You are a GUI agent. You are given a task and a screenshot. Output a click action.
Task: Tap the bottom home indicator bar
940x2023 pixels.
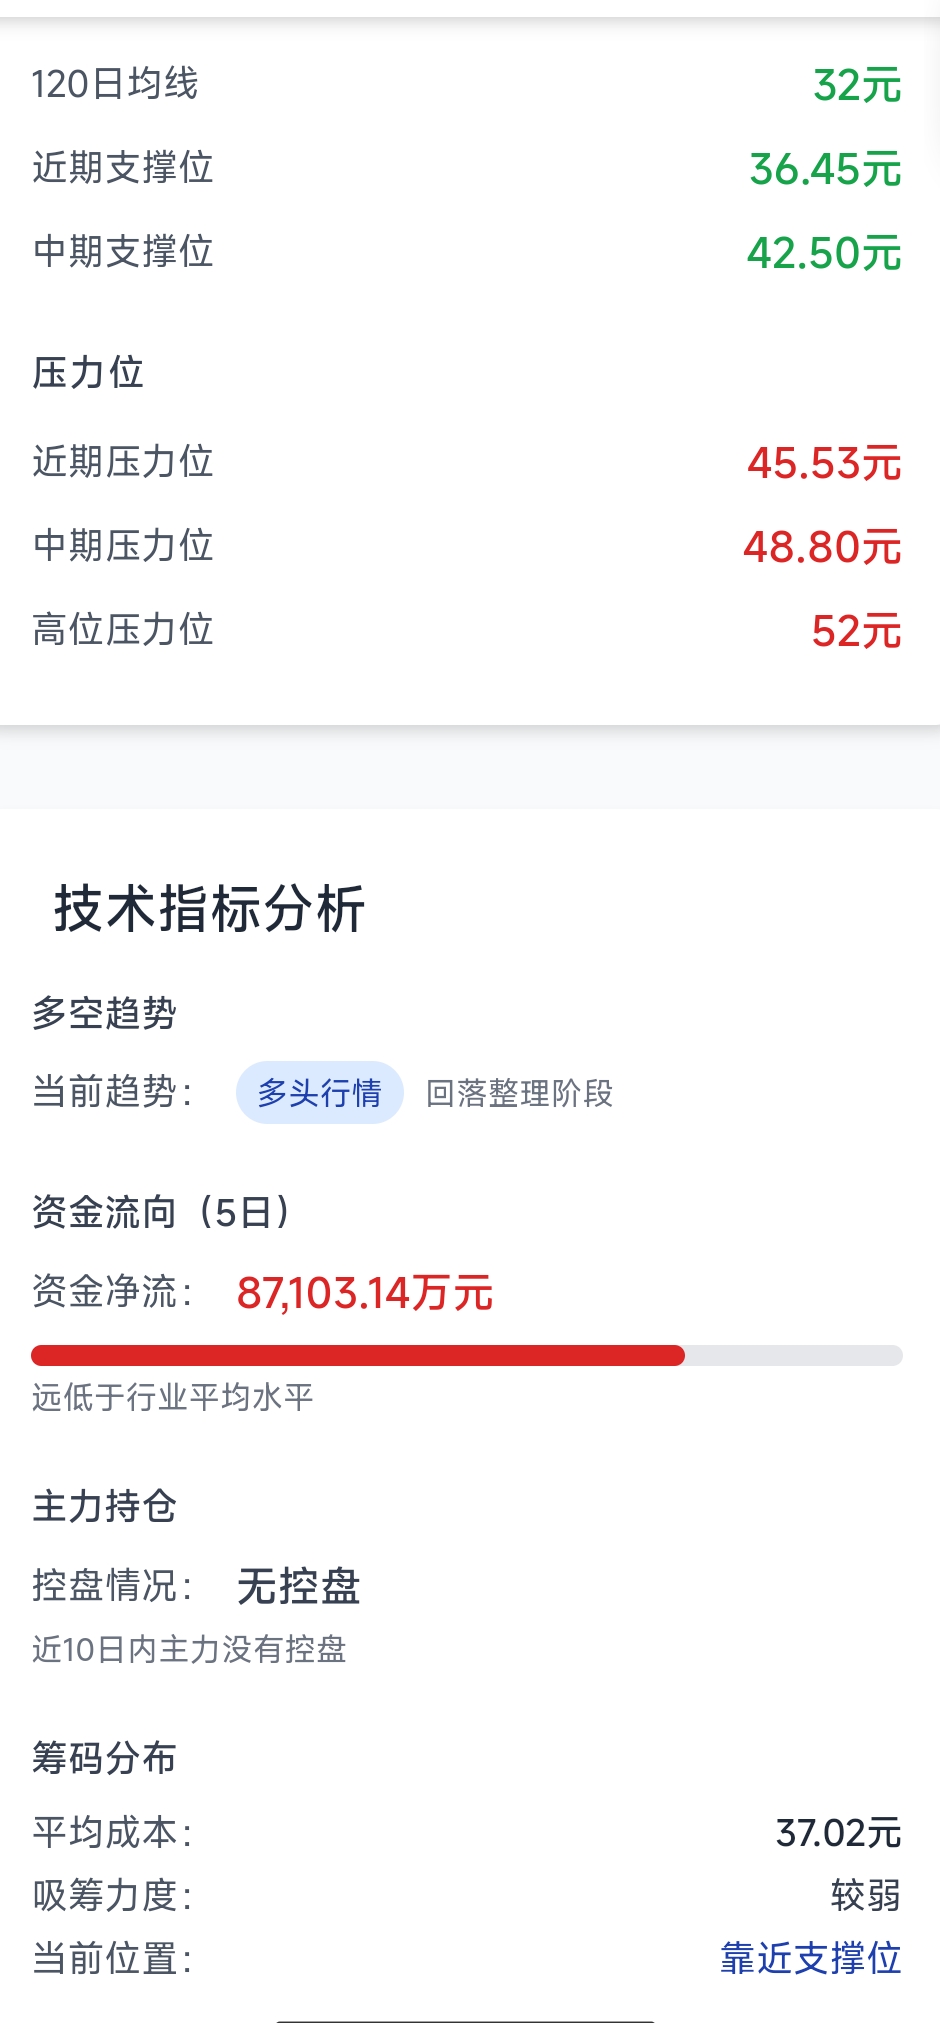coord(466,2019)
